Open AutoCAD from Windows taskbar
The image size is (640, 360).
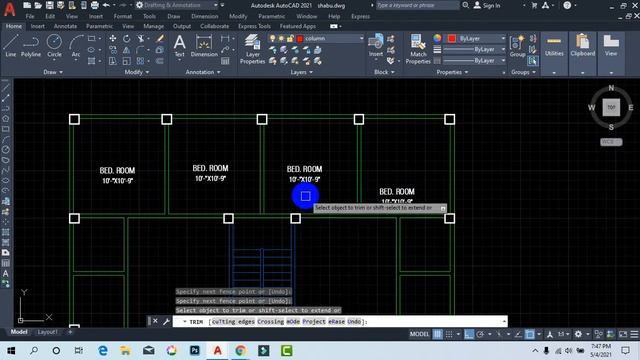click(x=218, y=351)
